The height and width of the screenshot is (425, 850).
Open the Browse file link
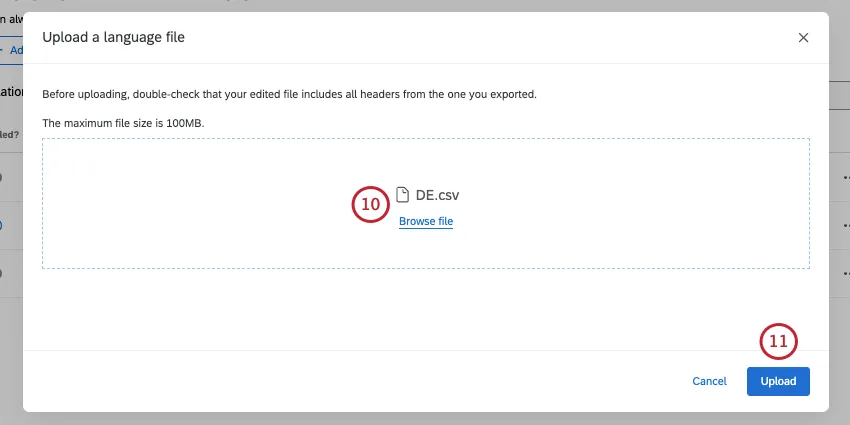pyautogui.click(x=426, y=221)
